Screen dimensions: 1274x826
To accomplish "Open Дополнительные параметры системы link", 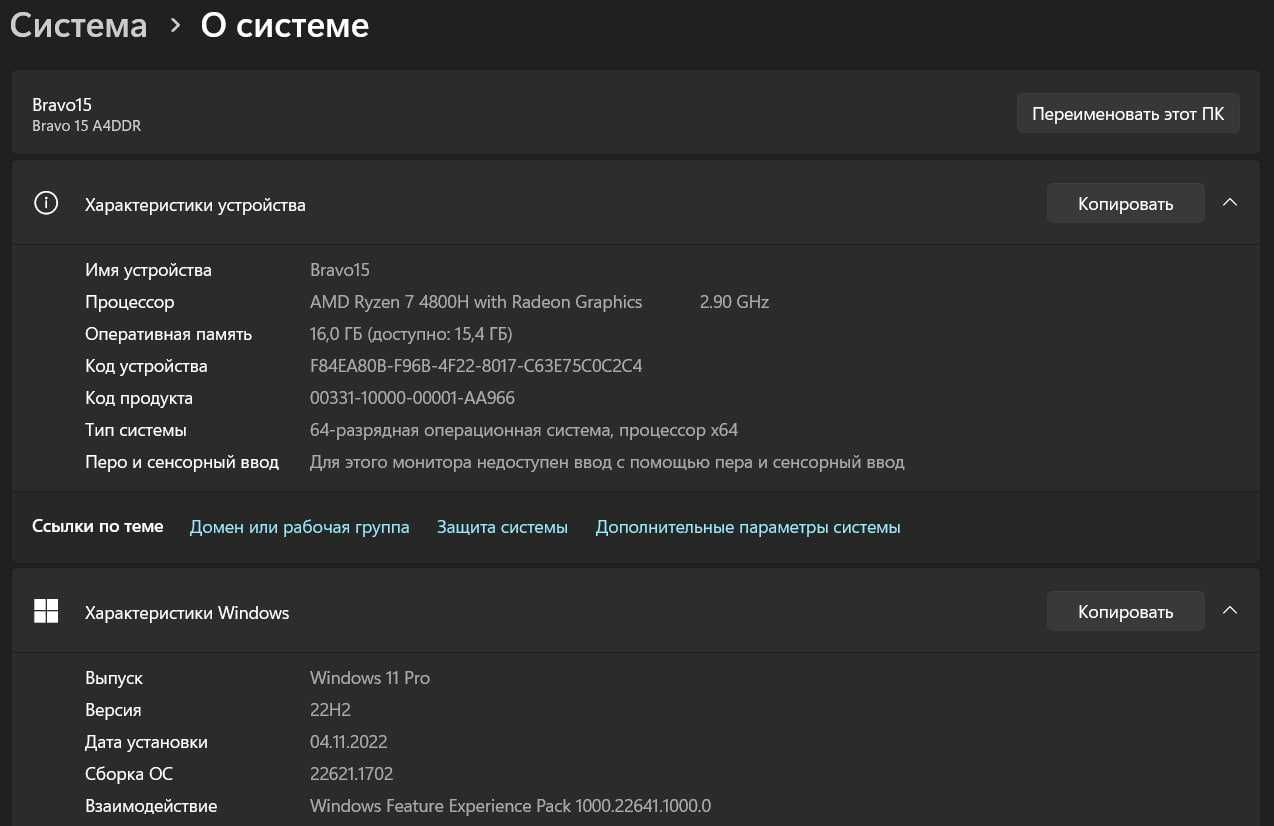I will [748, 527].
